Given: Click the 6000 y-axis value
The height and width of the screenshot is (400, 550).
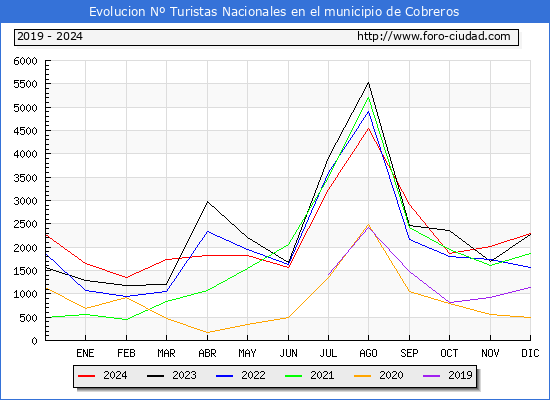Looking at the screenshot, I should (25, 61).
